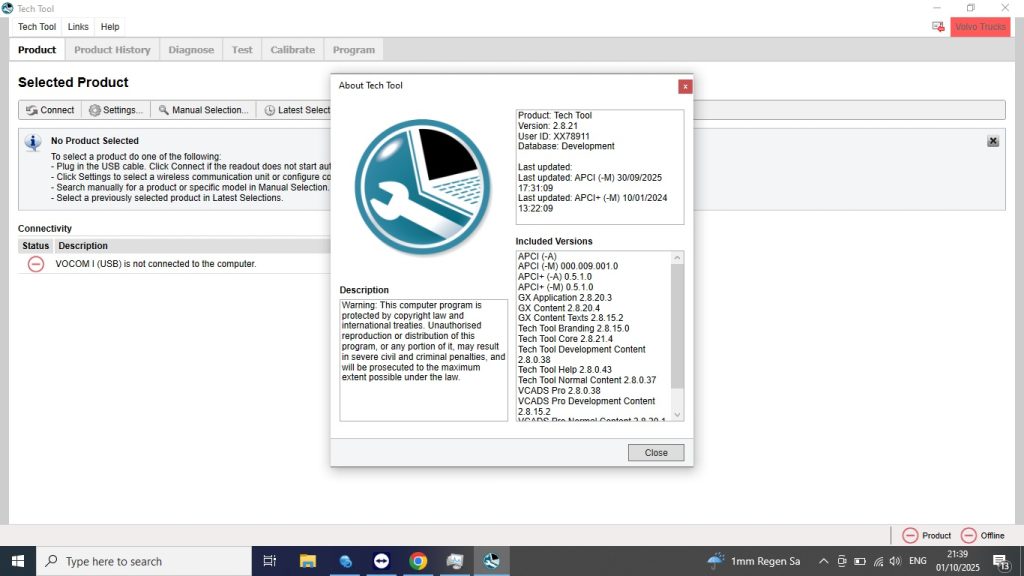Click the red notification icon beside Volvo Trucks
Screen dimensions: 1024x576
click(938, 27)
